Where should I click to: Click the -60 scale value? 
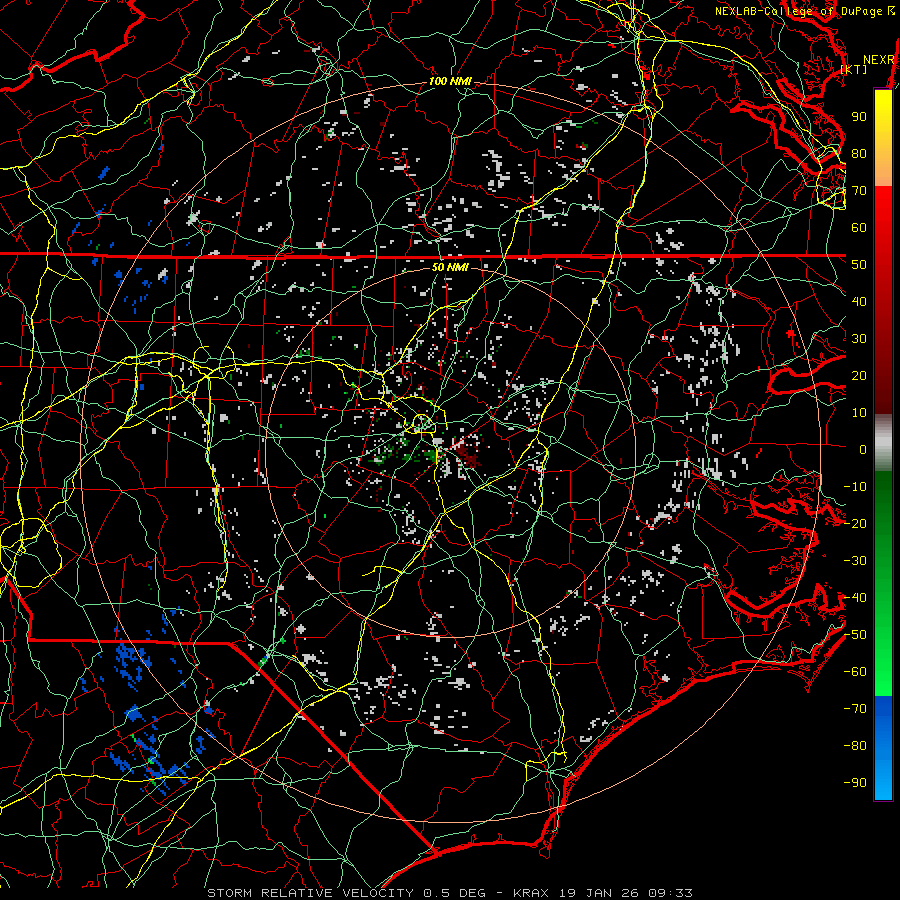[855, 672]
